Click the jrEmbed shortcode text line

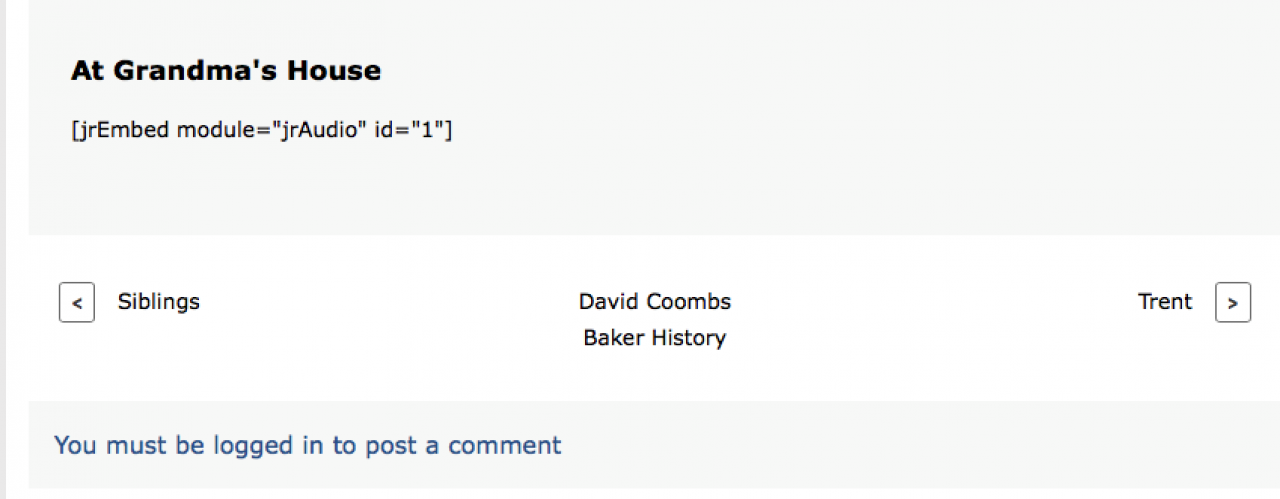[x=262, y=131]
